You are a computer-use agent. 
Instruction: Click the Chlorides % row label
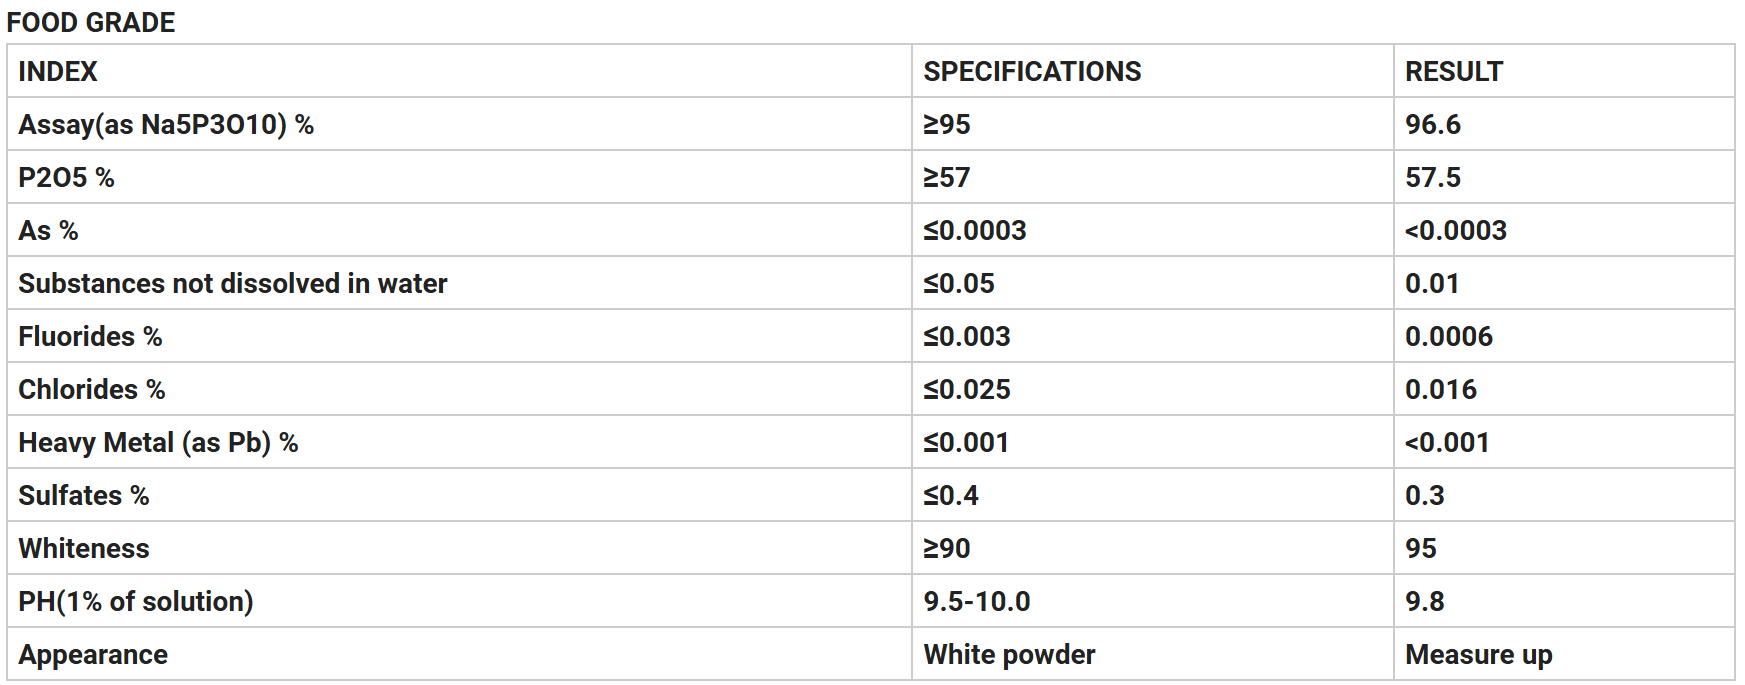[92, 389]
